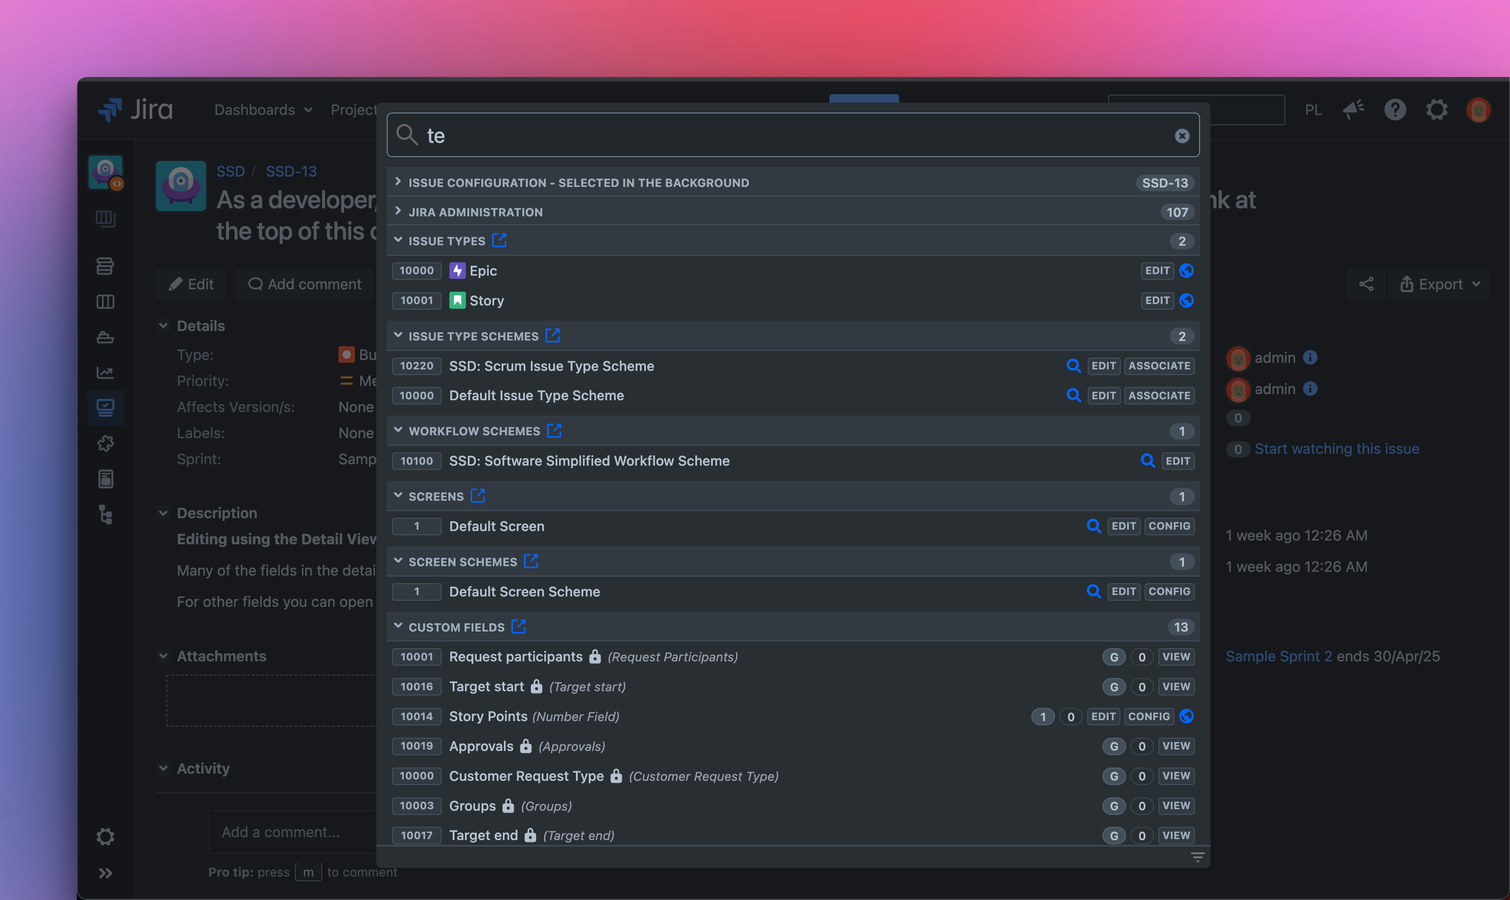Collapse the Workflow Schemes section
Viewport: 1510px width, 900px height.
click(398, 430)
